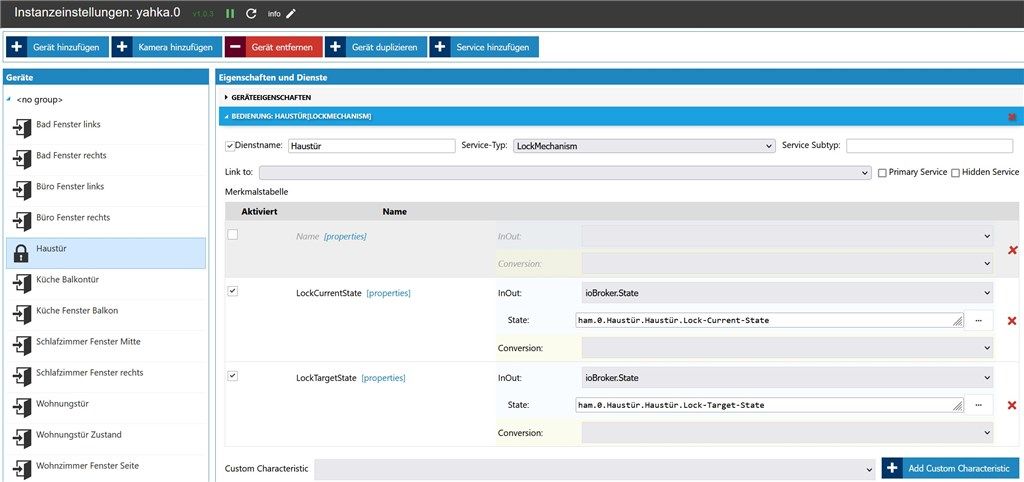Click Kamera hinzufügen button
1024x482 pixels.
pos(167,47)
